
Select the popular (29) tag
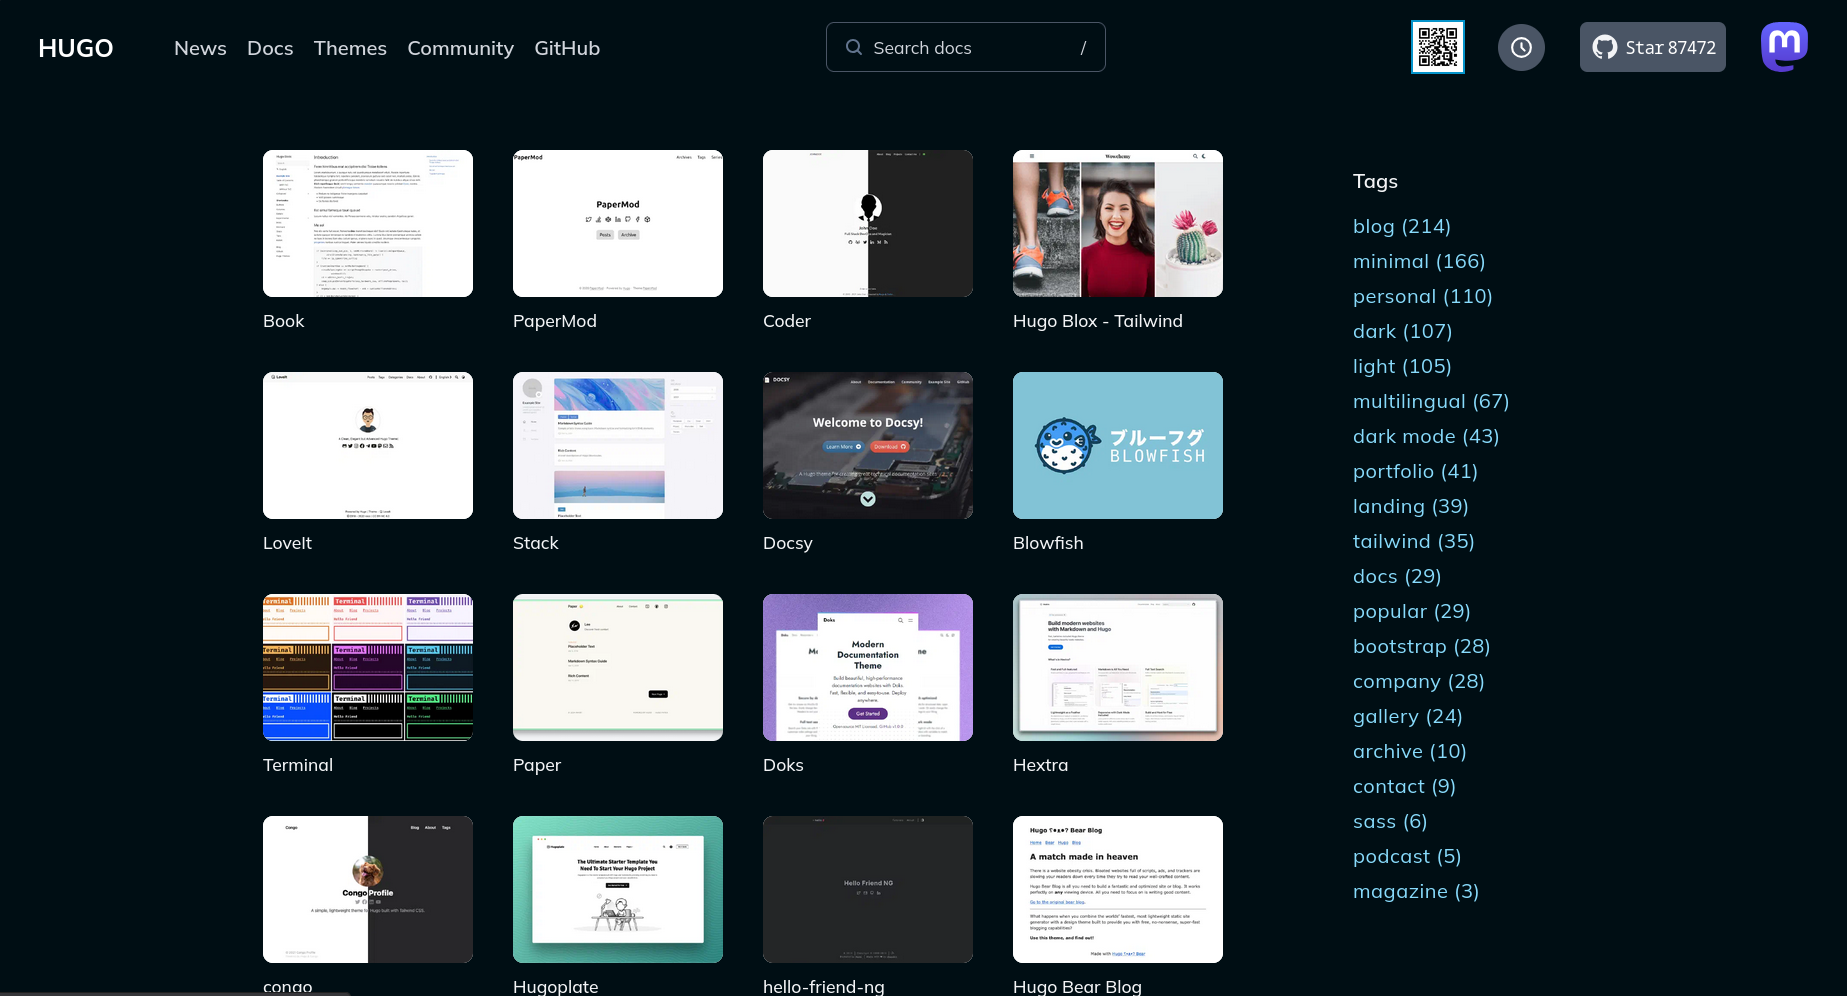(x=1412, y=611)
